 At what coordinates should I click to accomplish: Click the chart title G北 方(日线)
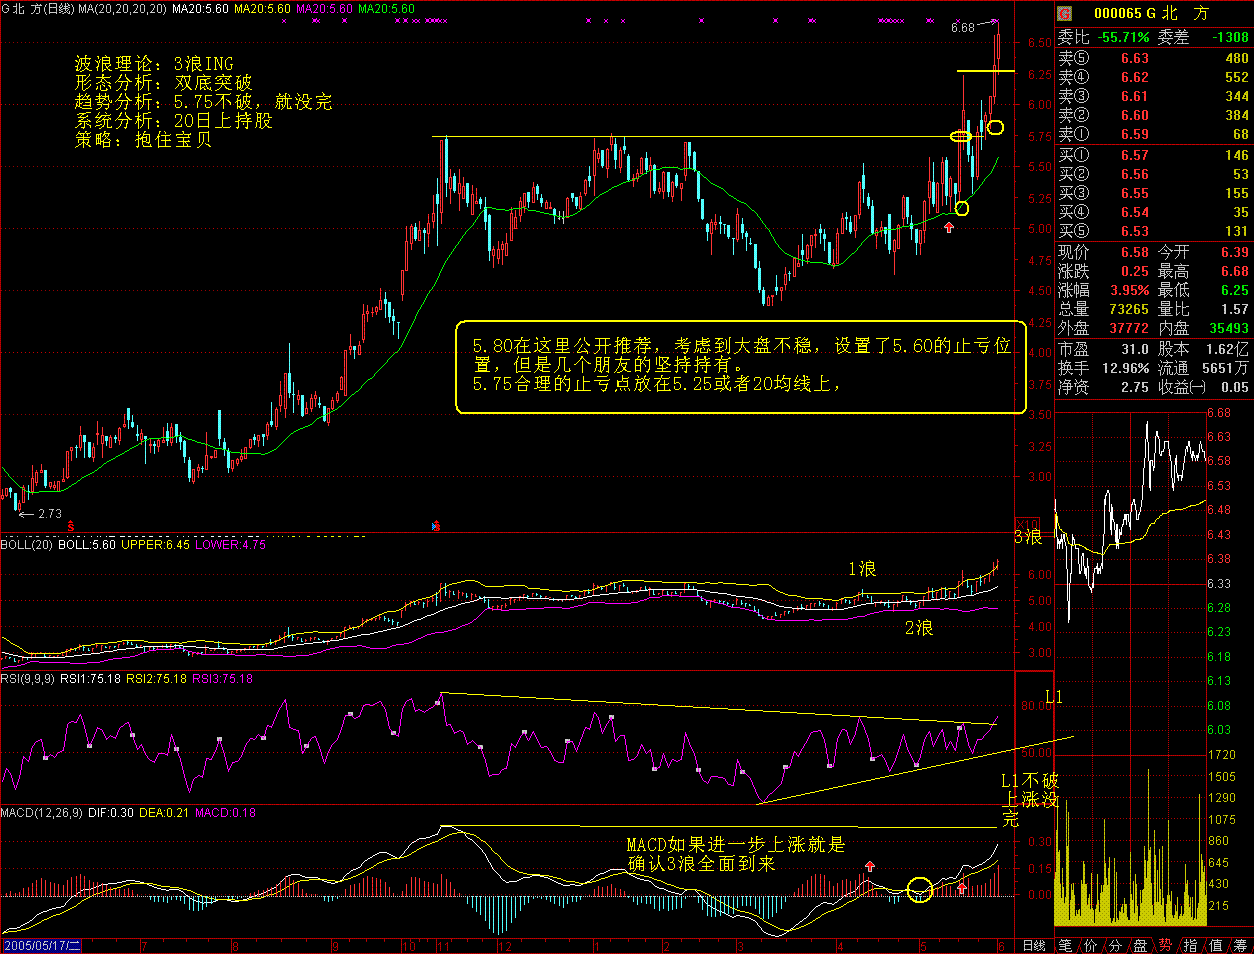coord(38,9)
